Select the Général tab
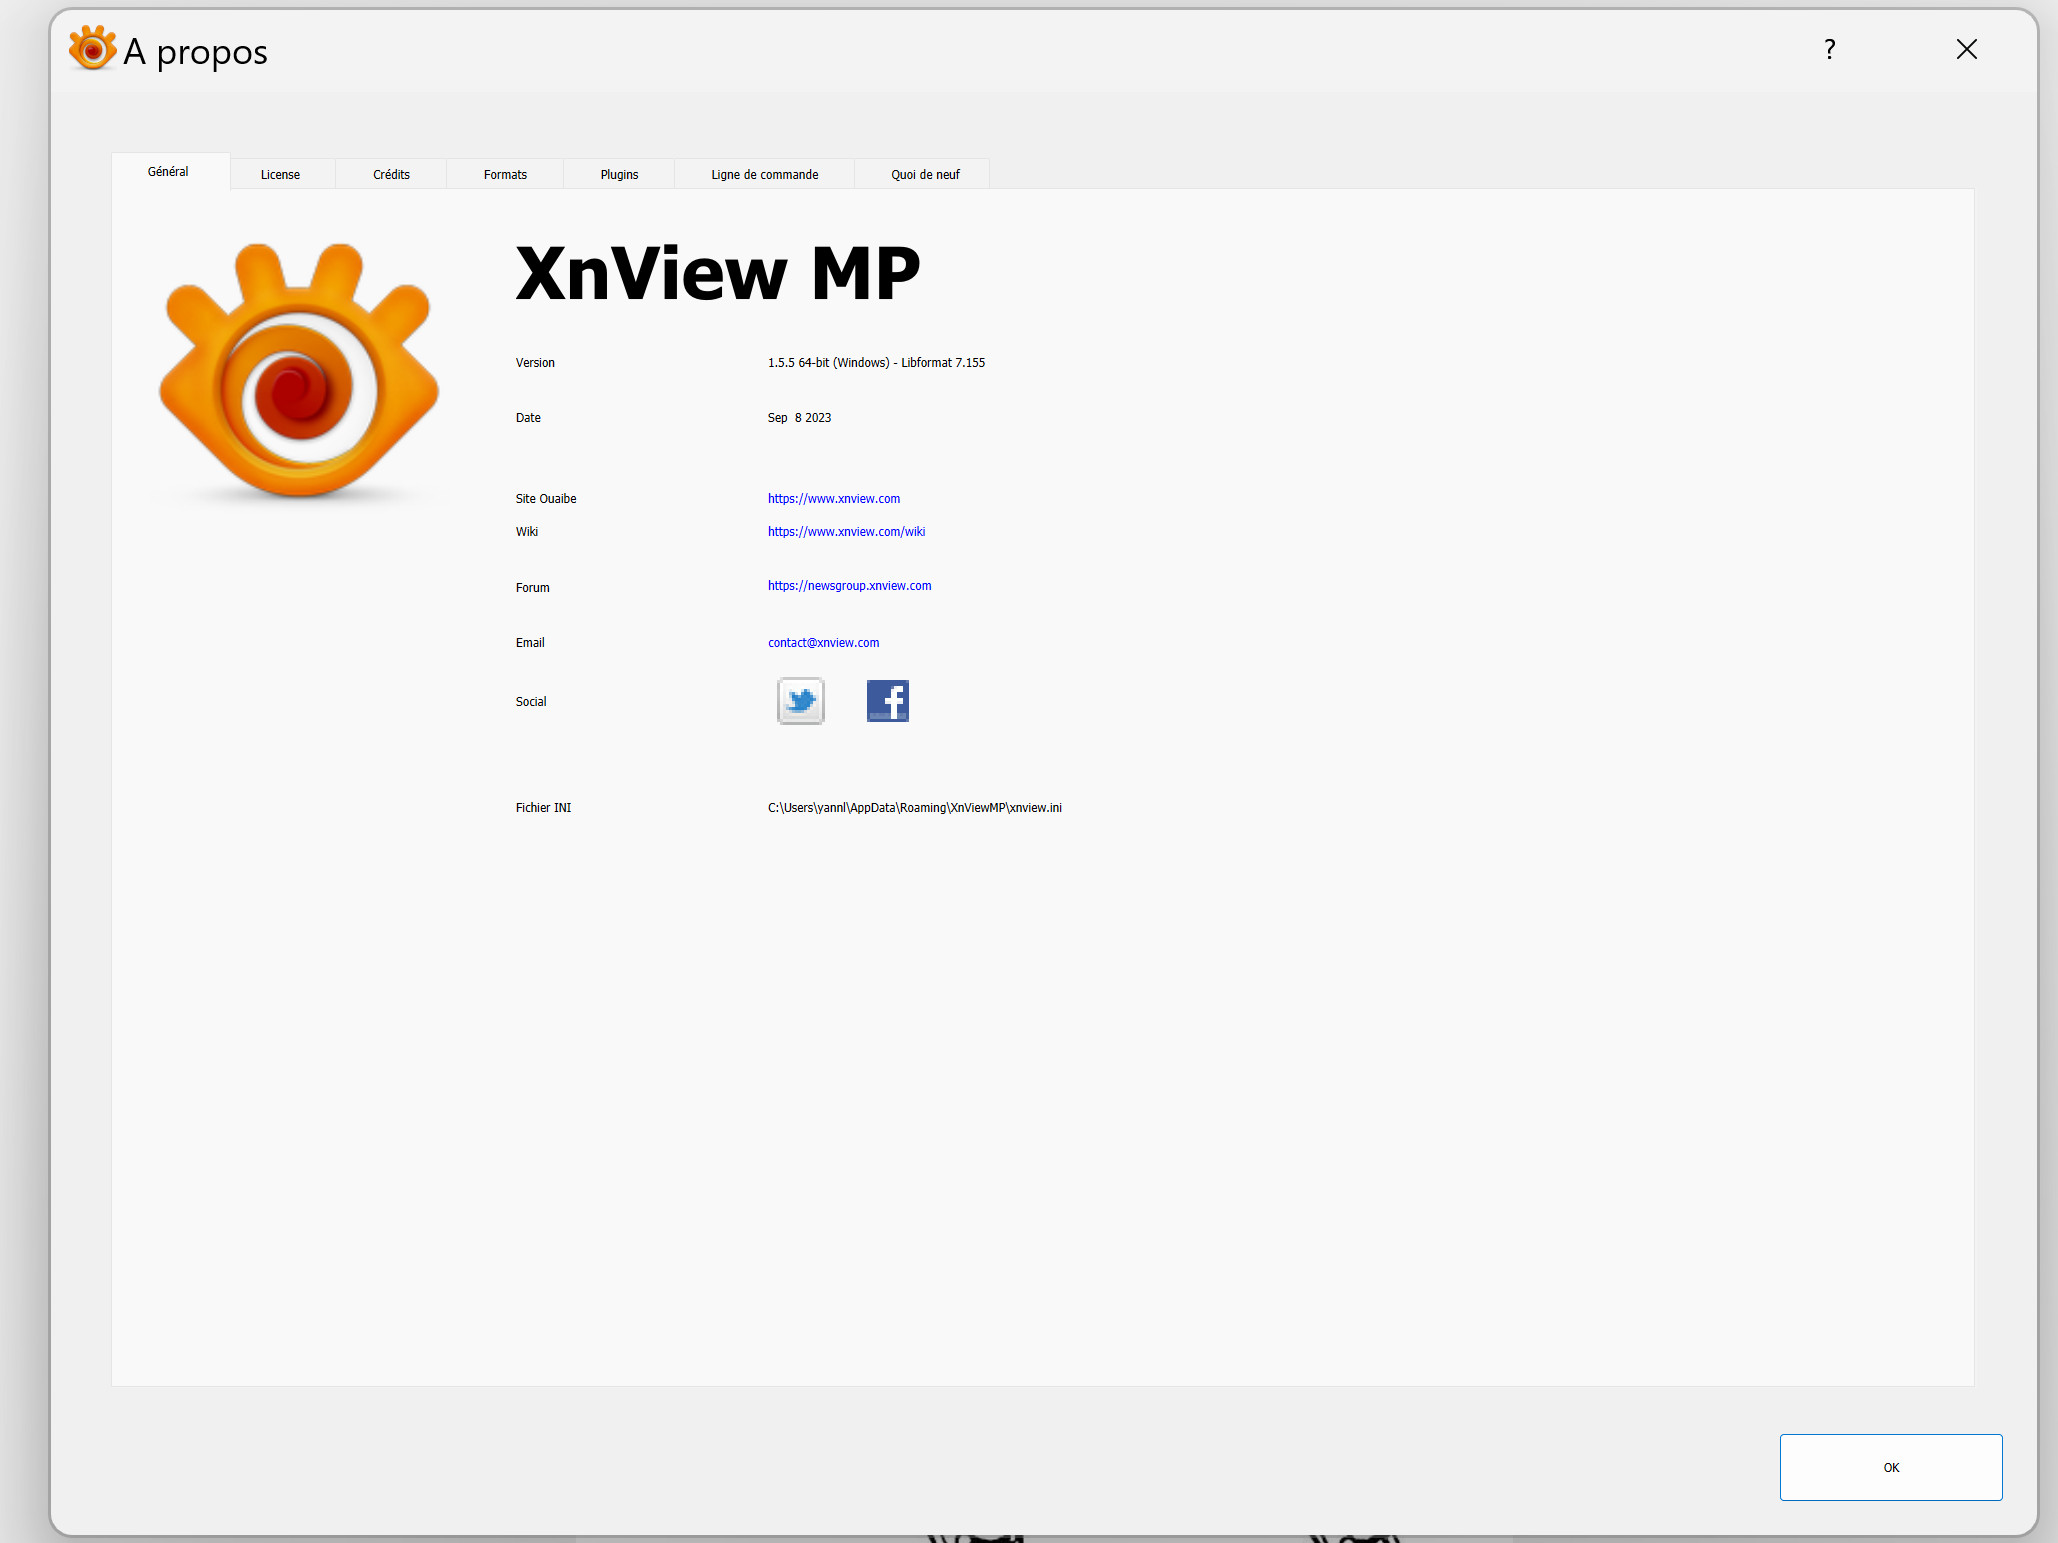Image resolution: width=2058 pixels, height=1543 pixels. click(x=168, y=171)
